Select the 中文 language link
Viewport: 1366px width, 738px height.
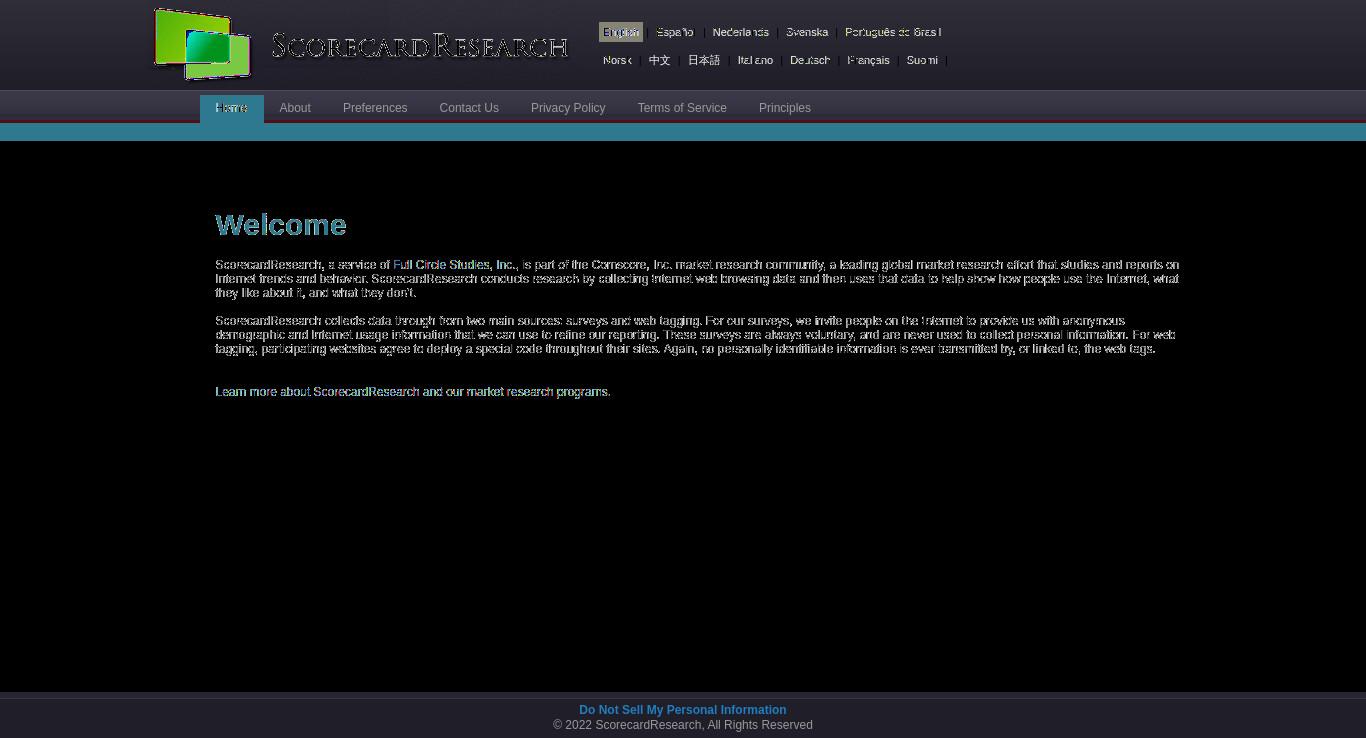659,60
